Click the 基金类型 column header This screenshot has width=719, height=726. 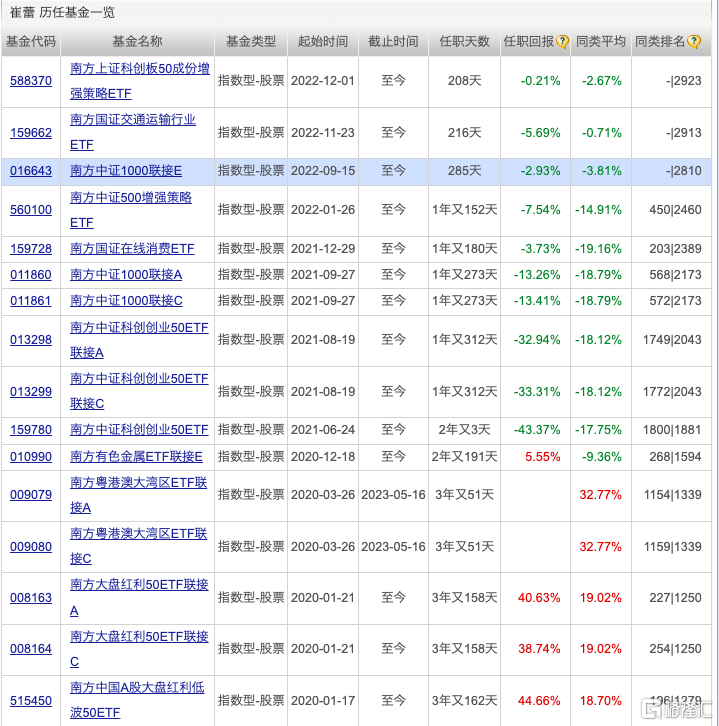251,42
